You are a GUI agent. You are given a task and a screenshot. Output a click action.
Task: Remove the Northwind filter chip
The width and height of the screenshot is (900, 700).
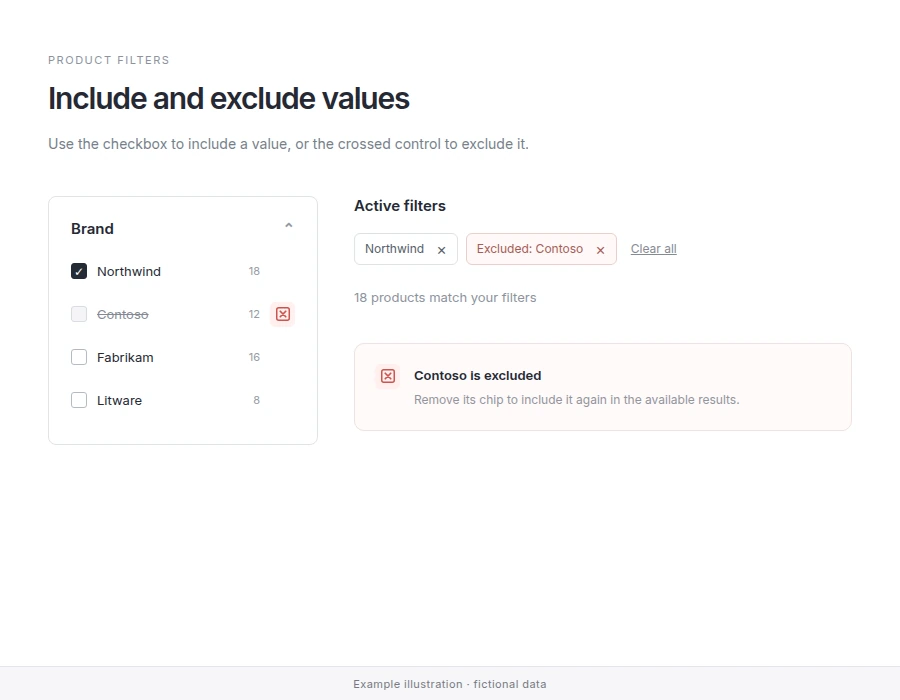(441, 250)
